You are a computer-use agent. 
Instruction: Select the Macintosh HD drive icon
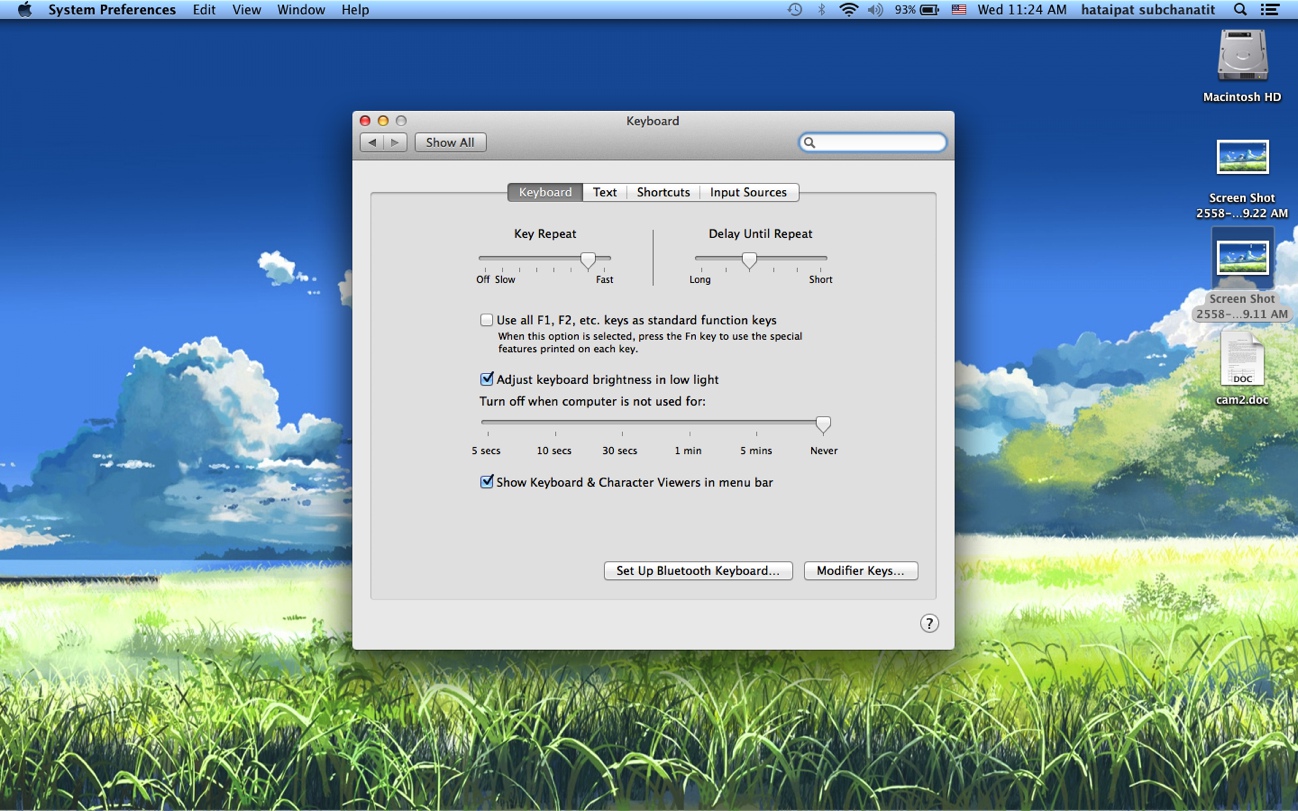tap(1242, 56)
